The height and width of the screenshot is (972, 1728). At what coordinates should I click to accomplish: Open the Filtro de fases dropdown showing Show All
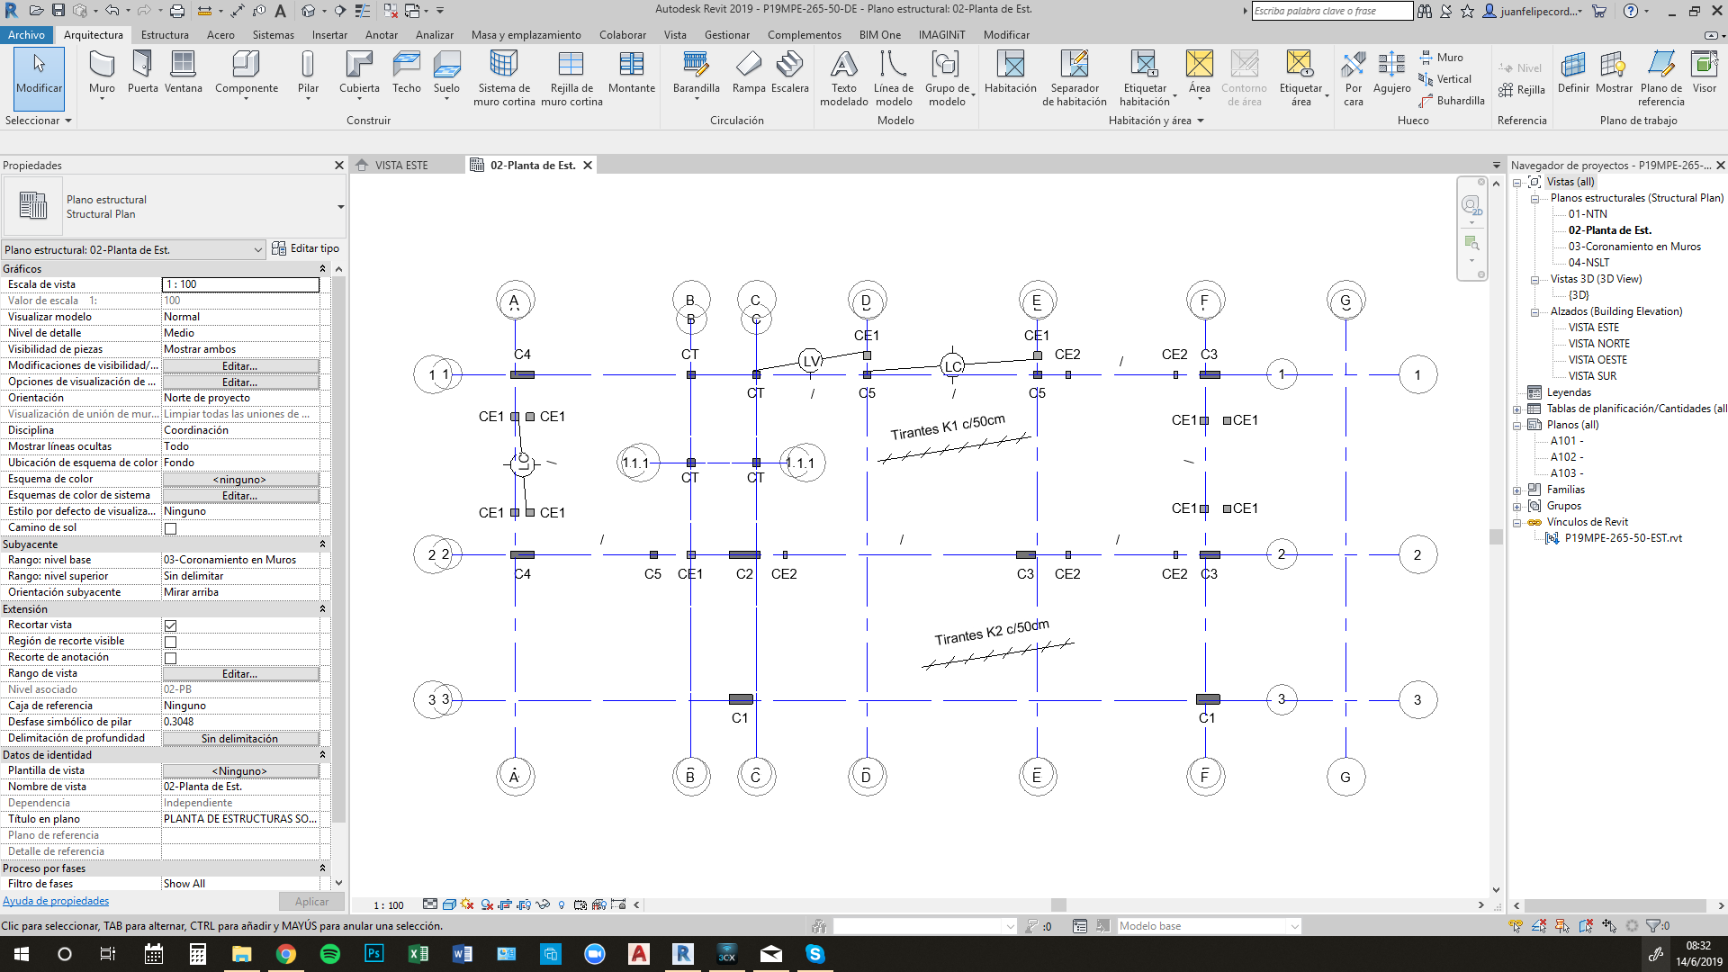[x=240, y=883]
